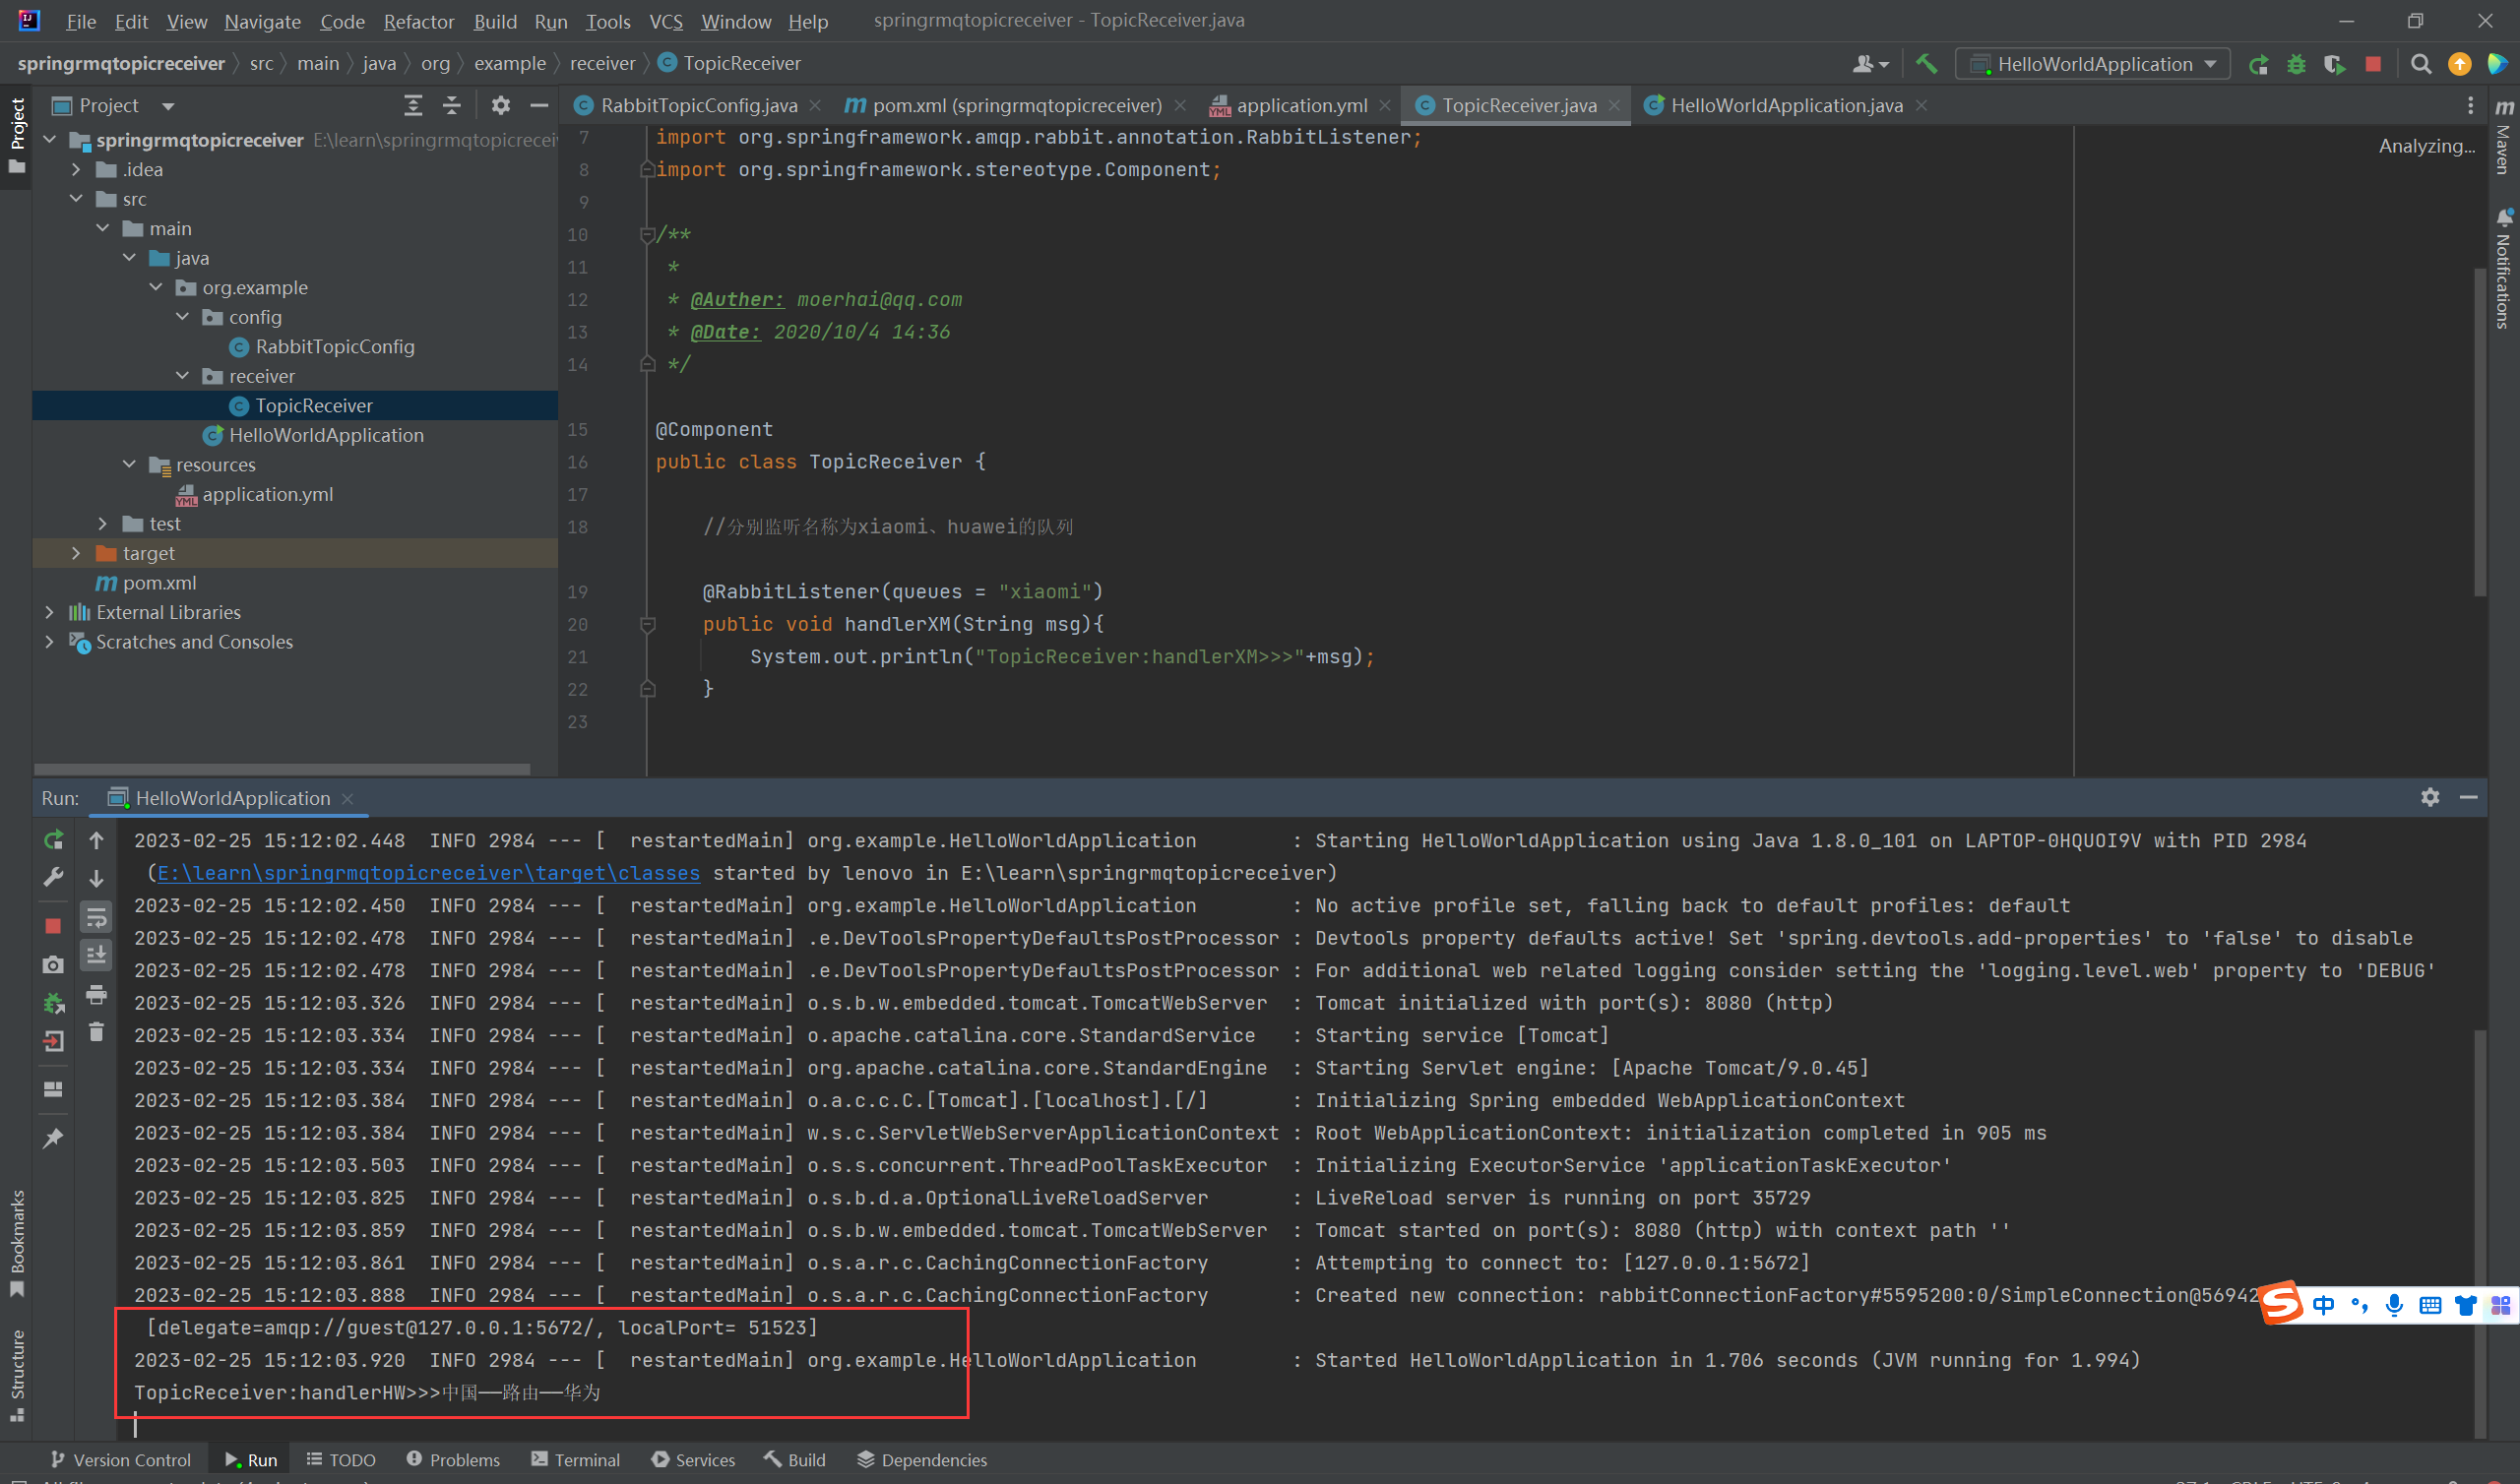Expand the target folder in project tree

[x=76, y=553]
